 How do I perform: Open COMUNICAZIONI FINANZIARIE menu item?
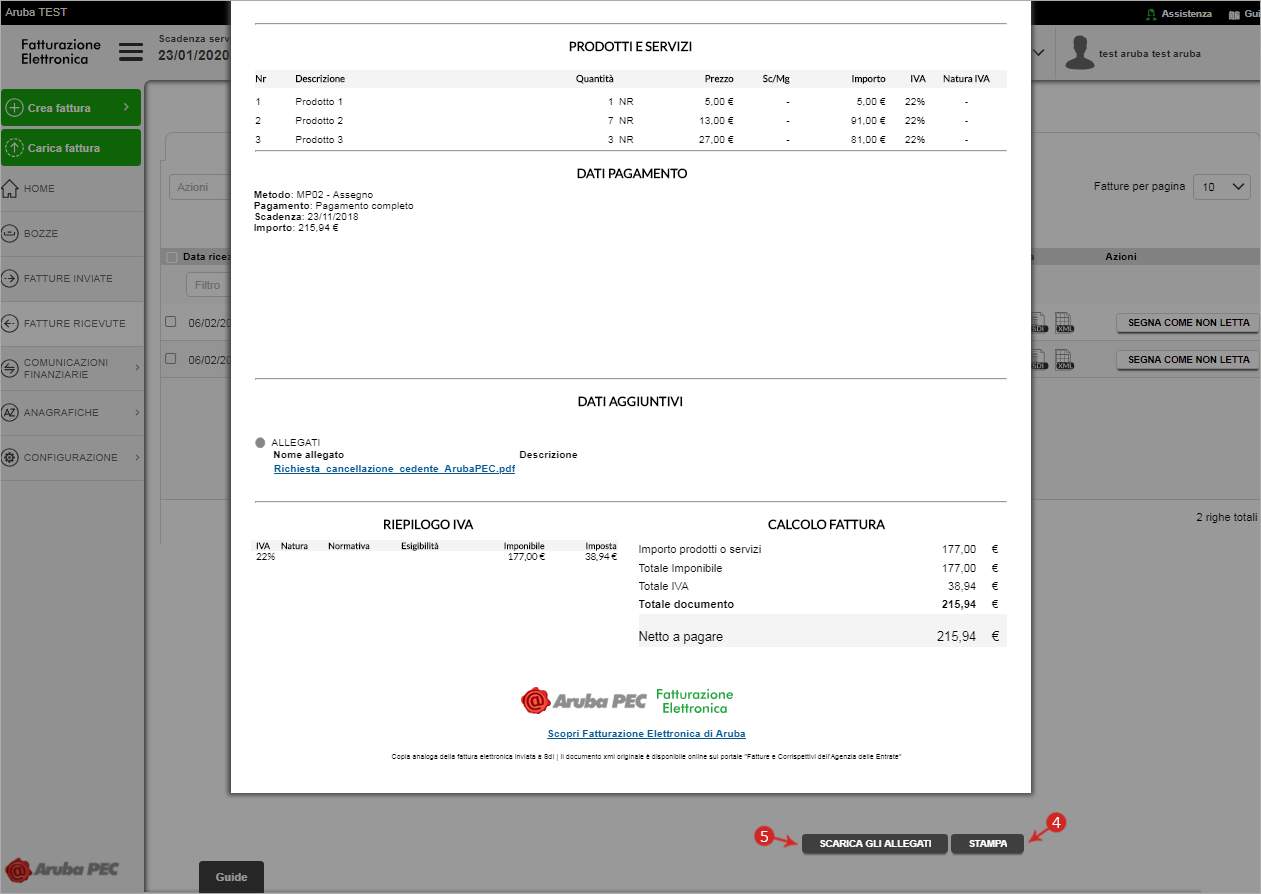pyautogui.click(x=70, y=368)
